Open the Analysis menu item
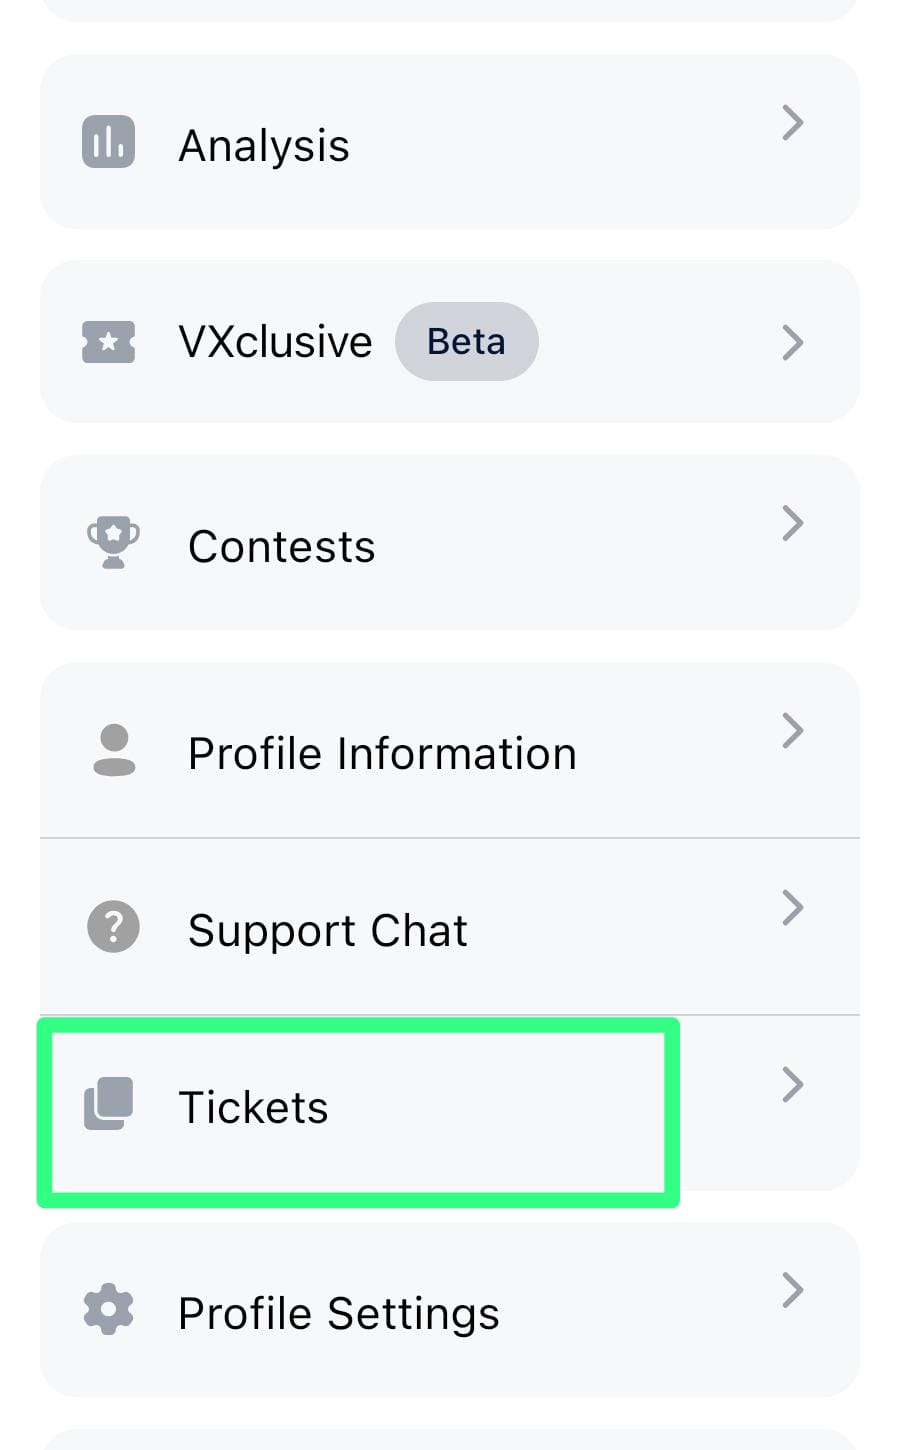 coord(264,146)
